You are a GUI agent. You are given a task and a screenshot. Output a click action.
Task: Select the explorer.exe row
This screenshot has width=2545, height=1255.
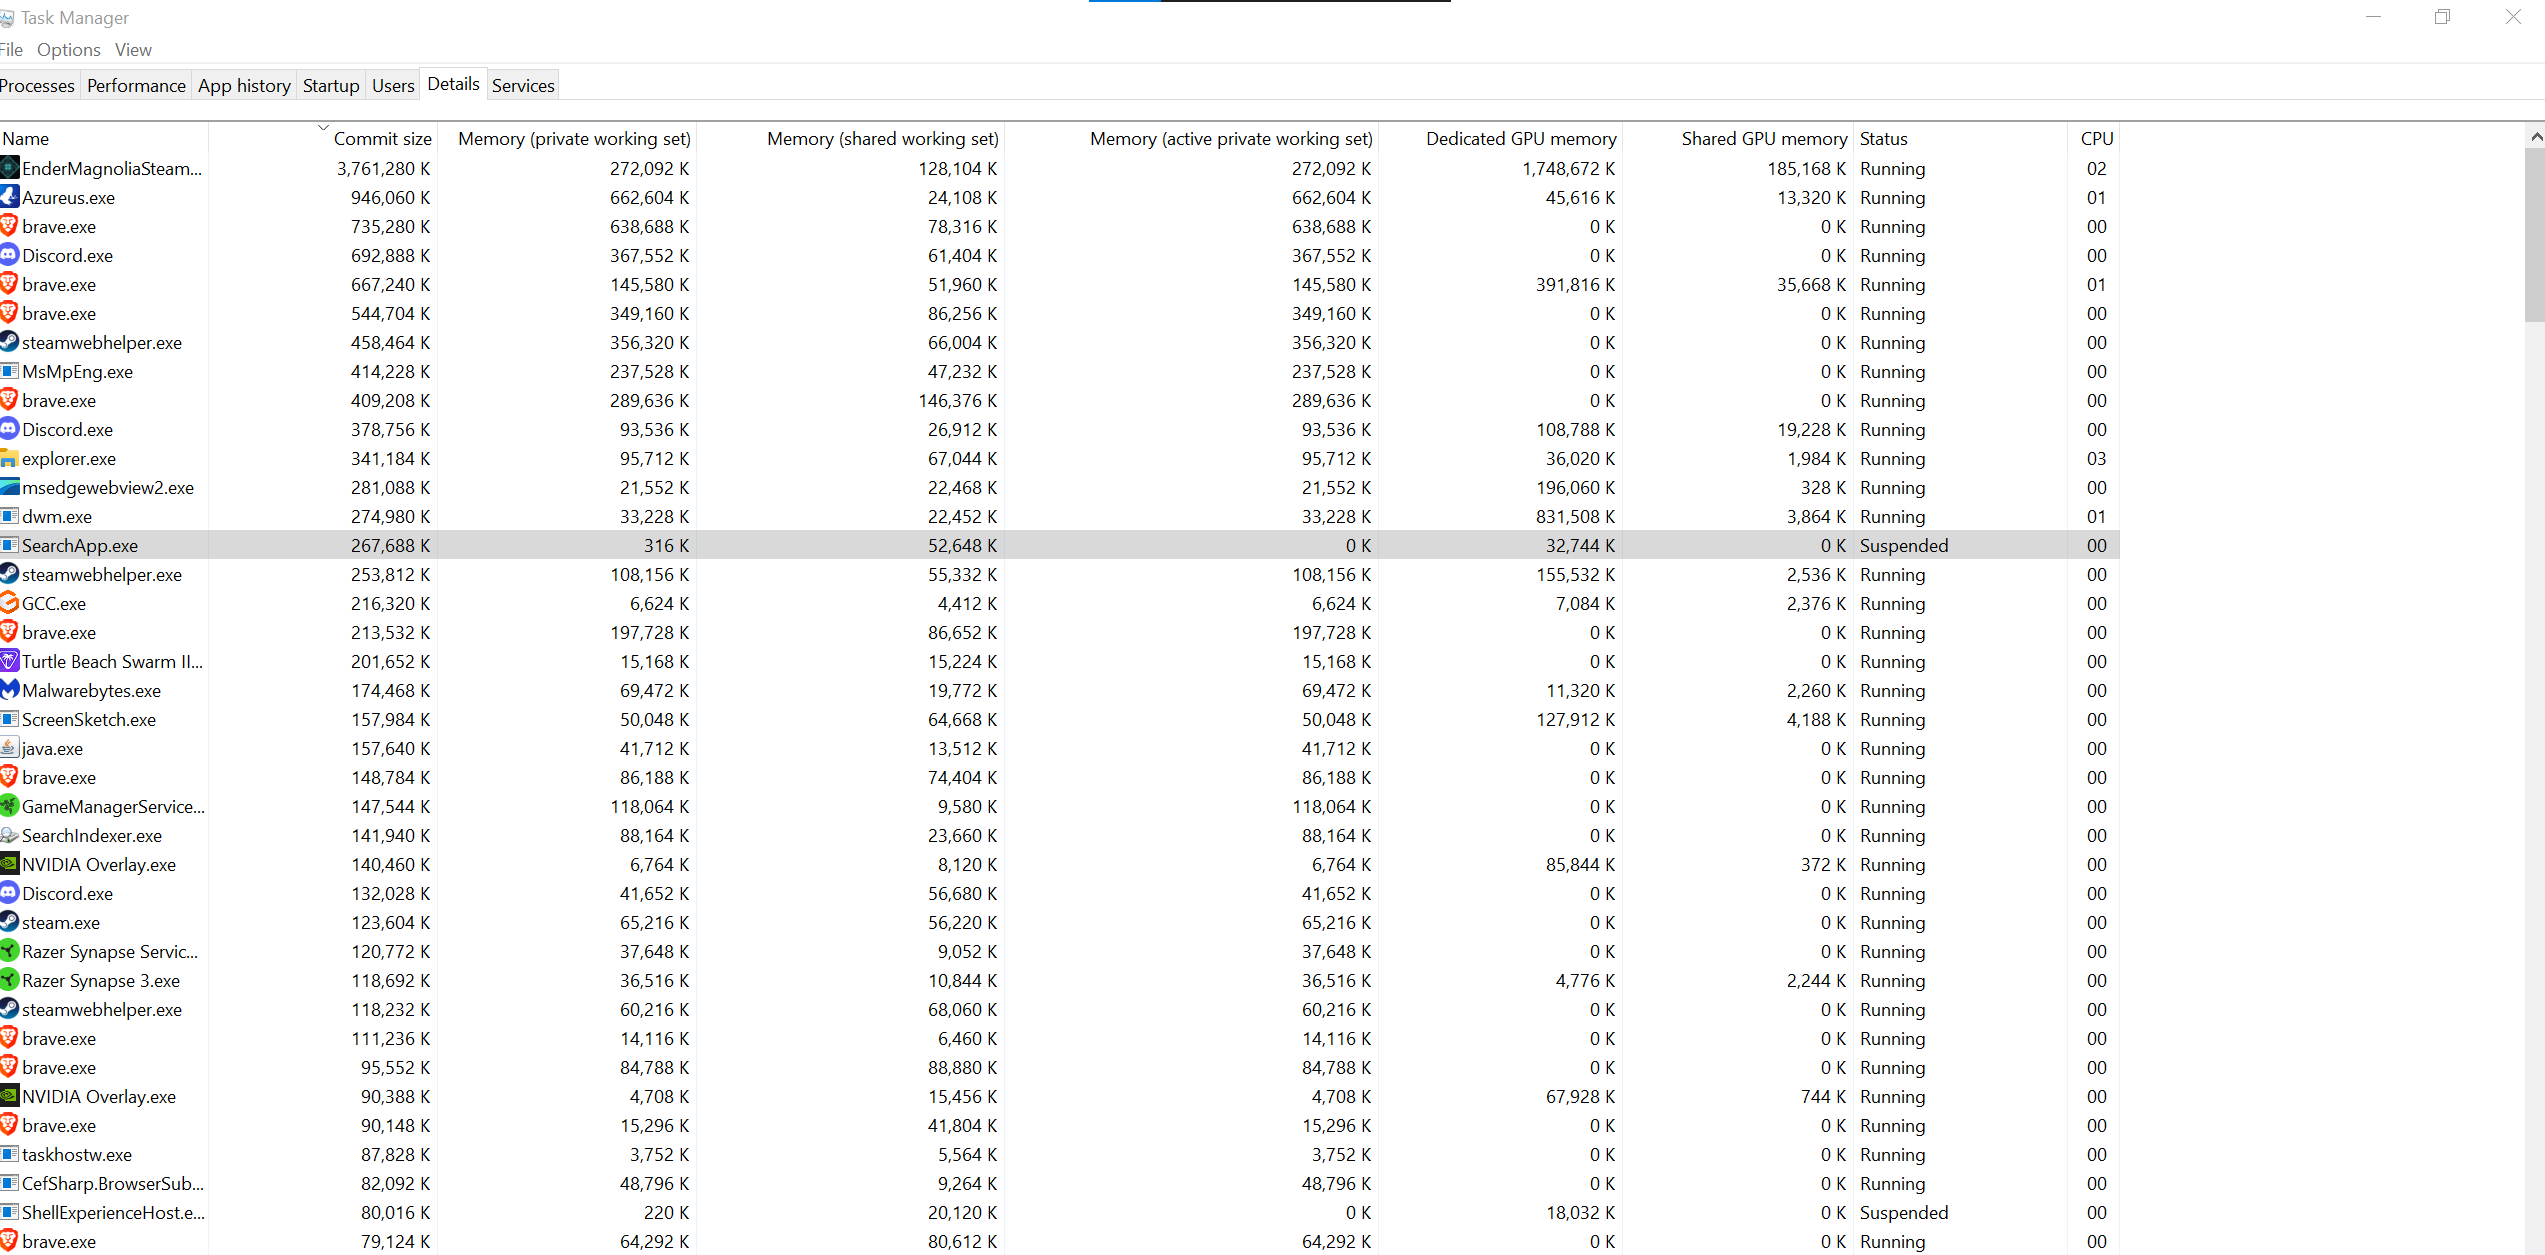(x=1060, y=458)
